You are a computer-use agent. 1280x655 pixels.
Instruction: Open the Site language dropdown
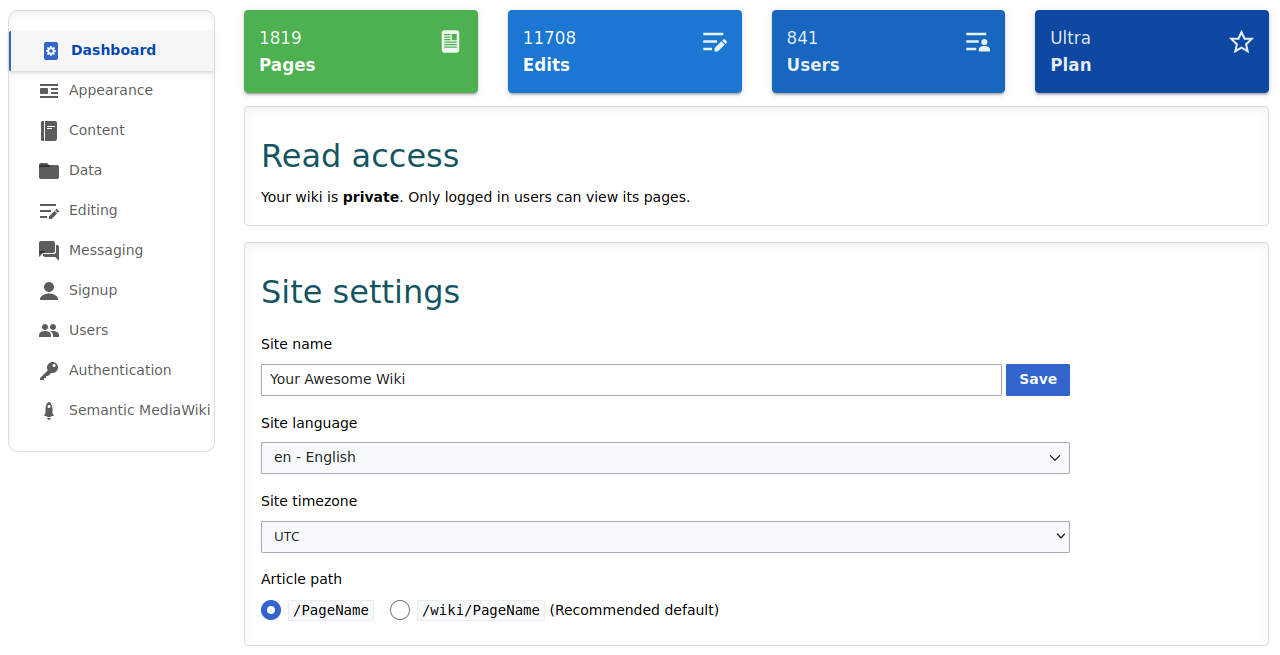click(x=665, y=457)
